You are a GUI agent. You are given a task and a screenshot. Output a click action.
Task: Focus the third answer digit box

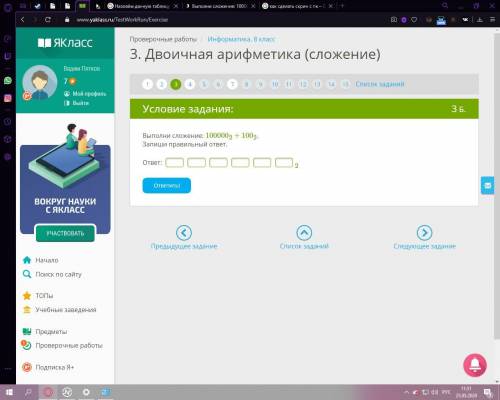(218, 163)
